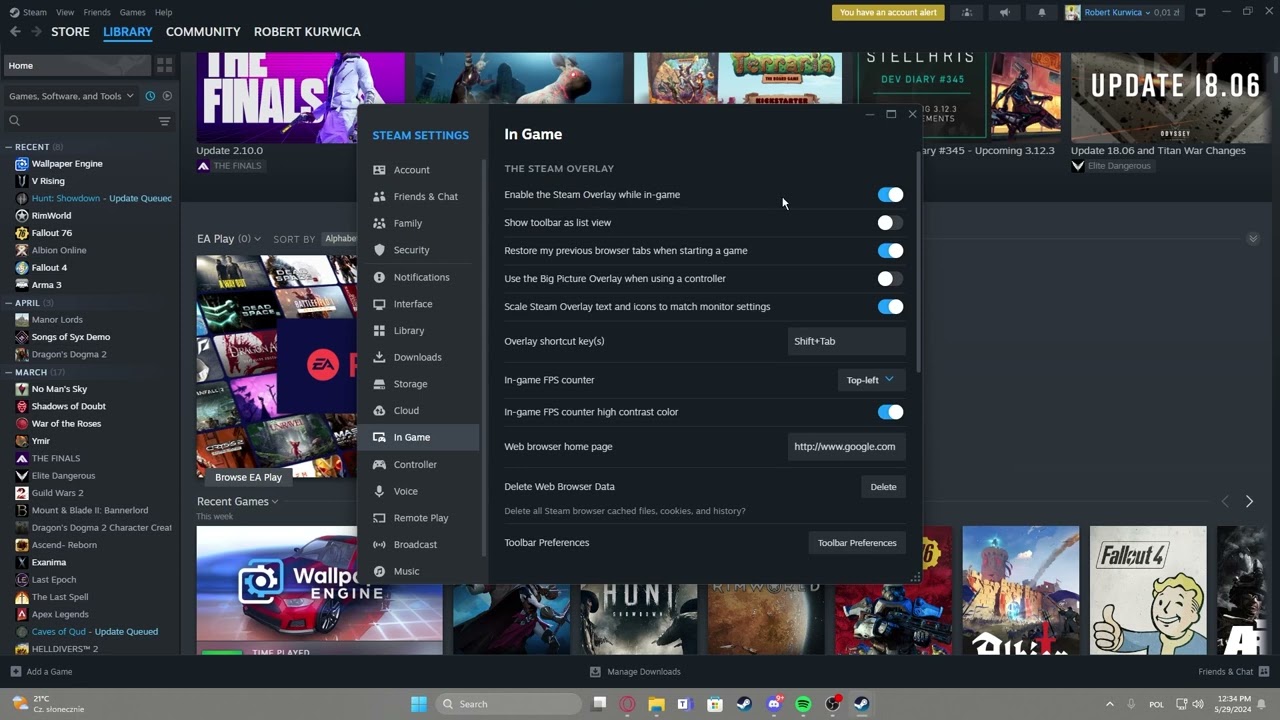This screenshot has height=720, width=1280.
Task: Click the account alert notice
Action: [x=888, y=12]
